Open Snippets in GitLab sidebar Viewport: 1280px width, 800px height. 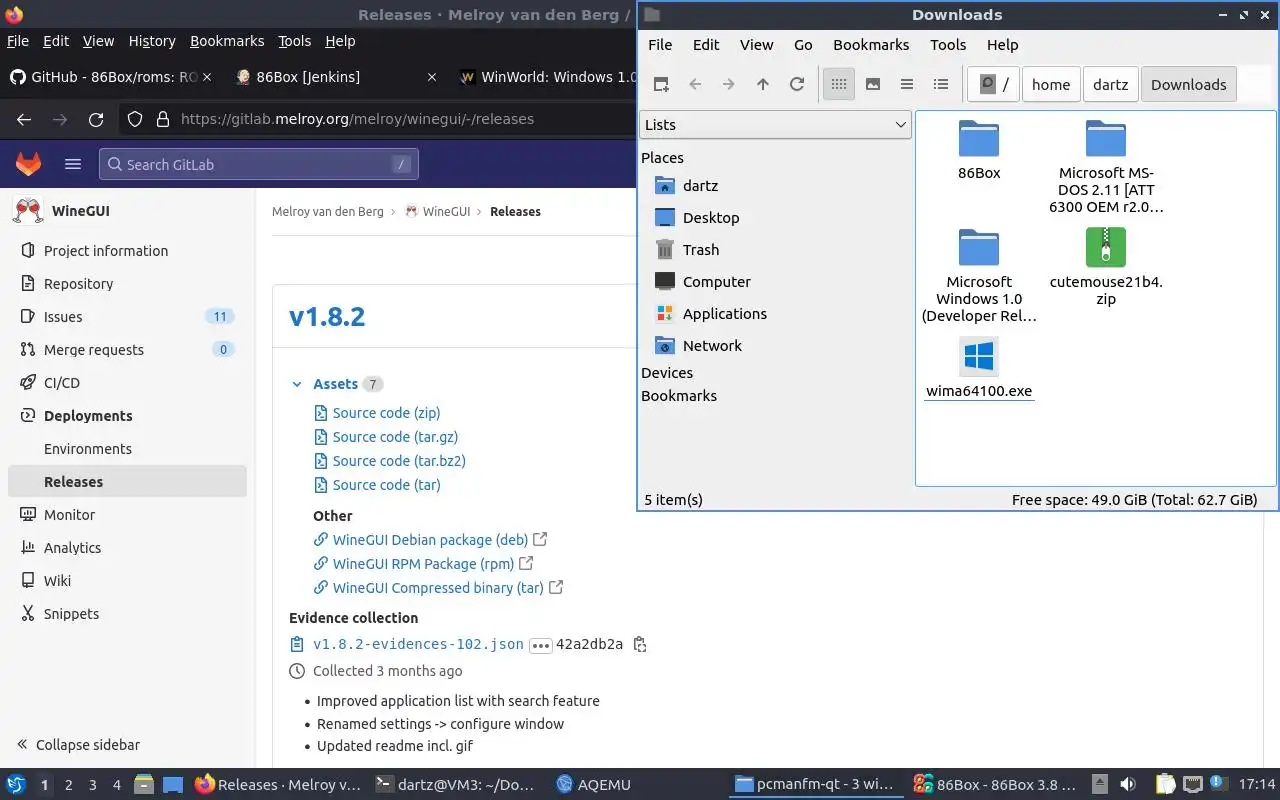point(127,614)
